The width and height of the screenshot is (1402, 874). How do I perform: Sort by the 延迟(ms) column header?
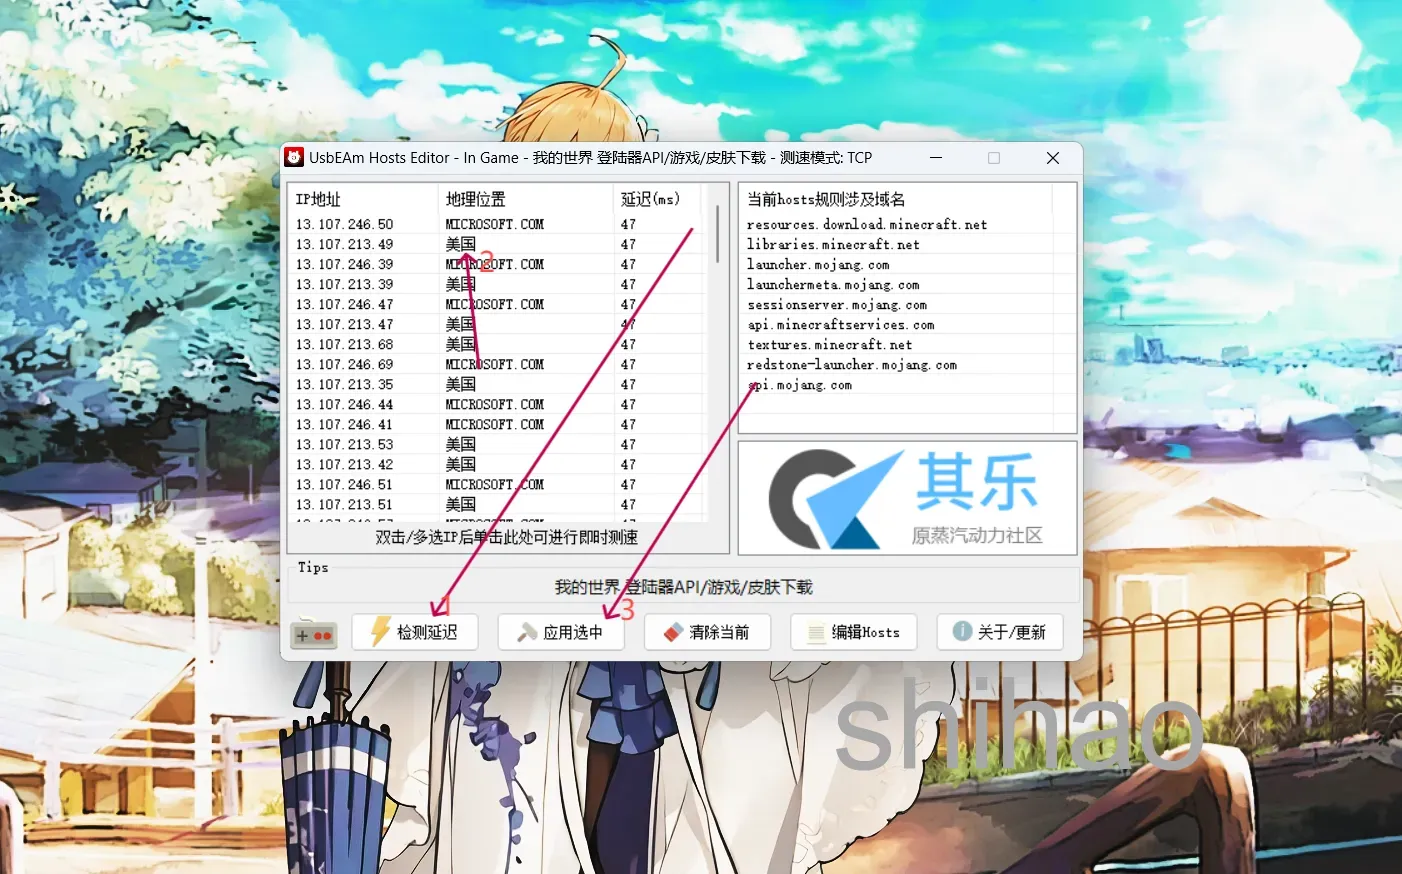pyautogui.click(x=650, y=199)
